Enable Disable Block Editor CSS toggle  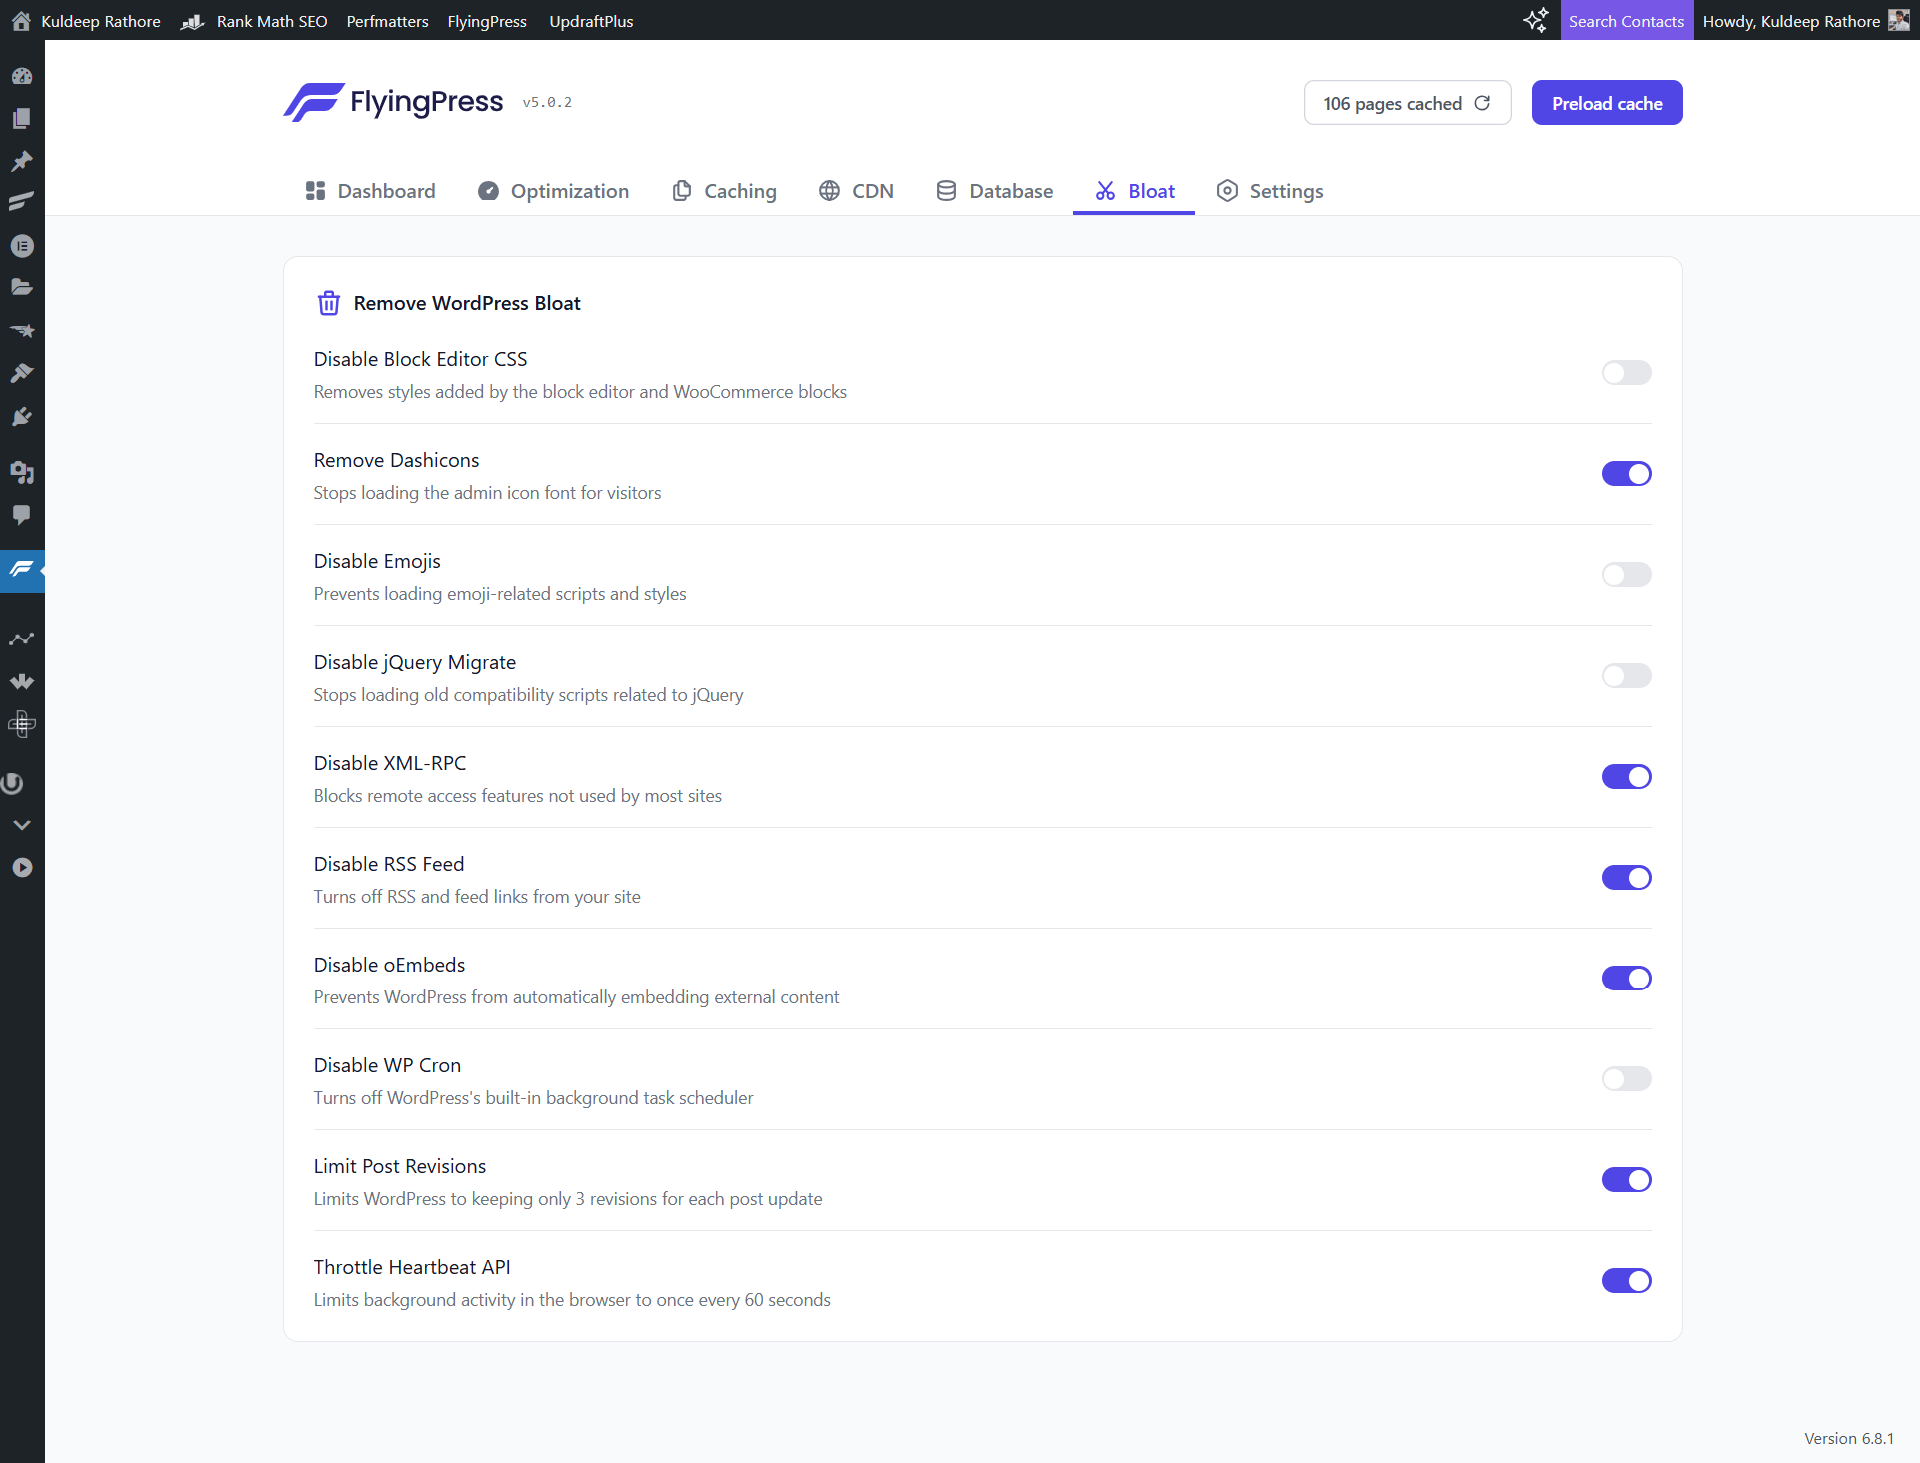(x=1626, y=372)
